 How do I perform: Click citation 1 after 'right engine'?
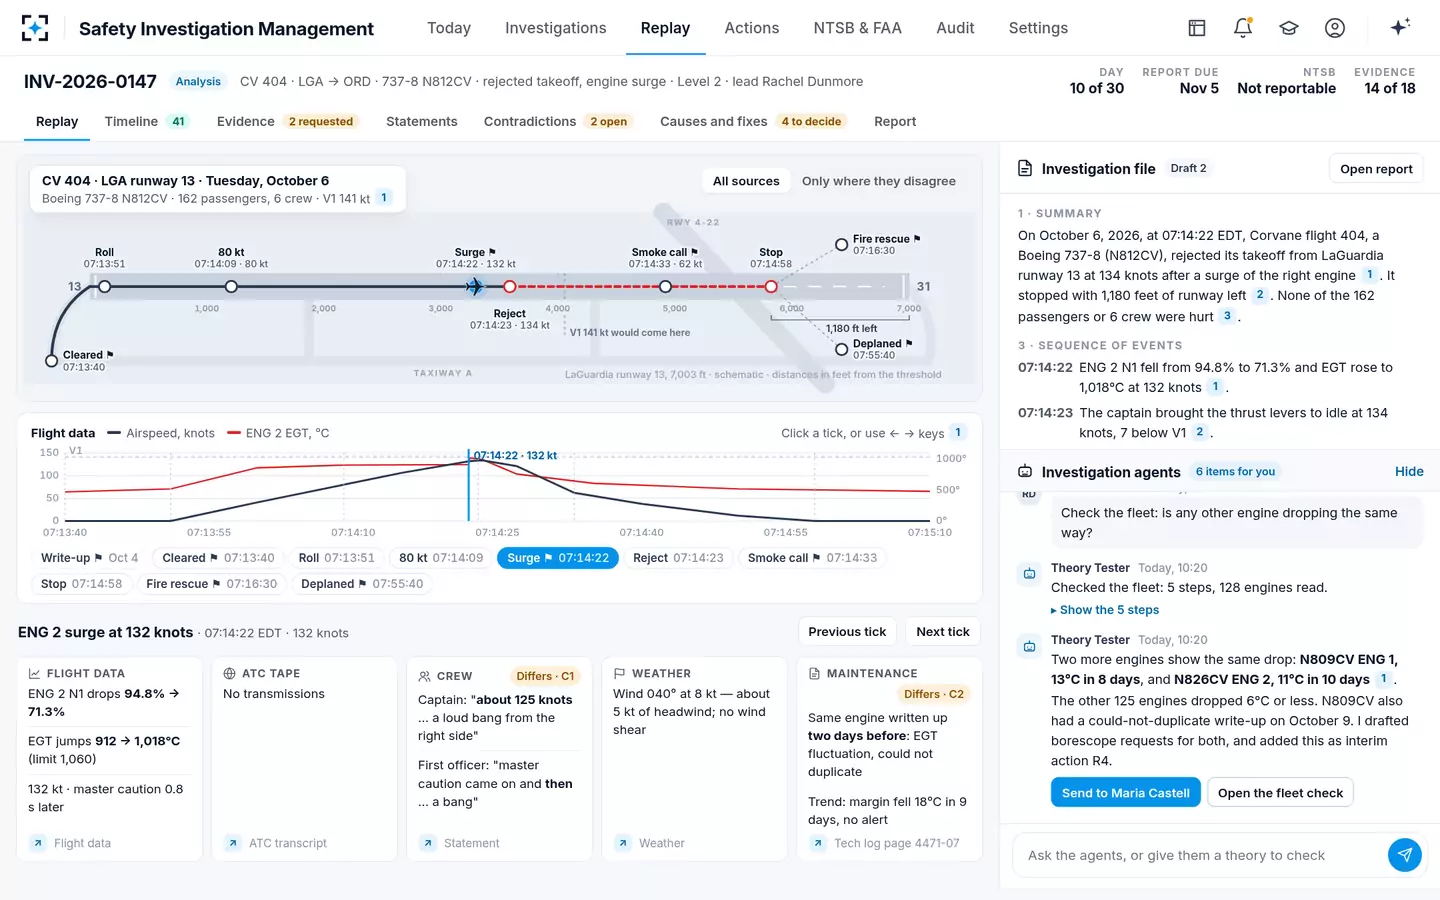1370,275
